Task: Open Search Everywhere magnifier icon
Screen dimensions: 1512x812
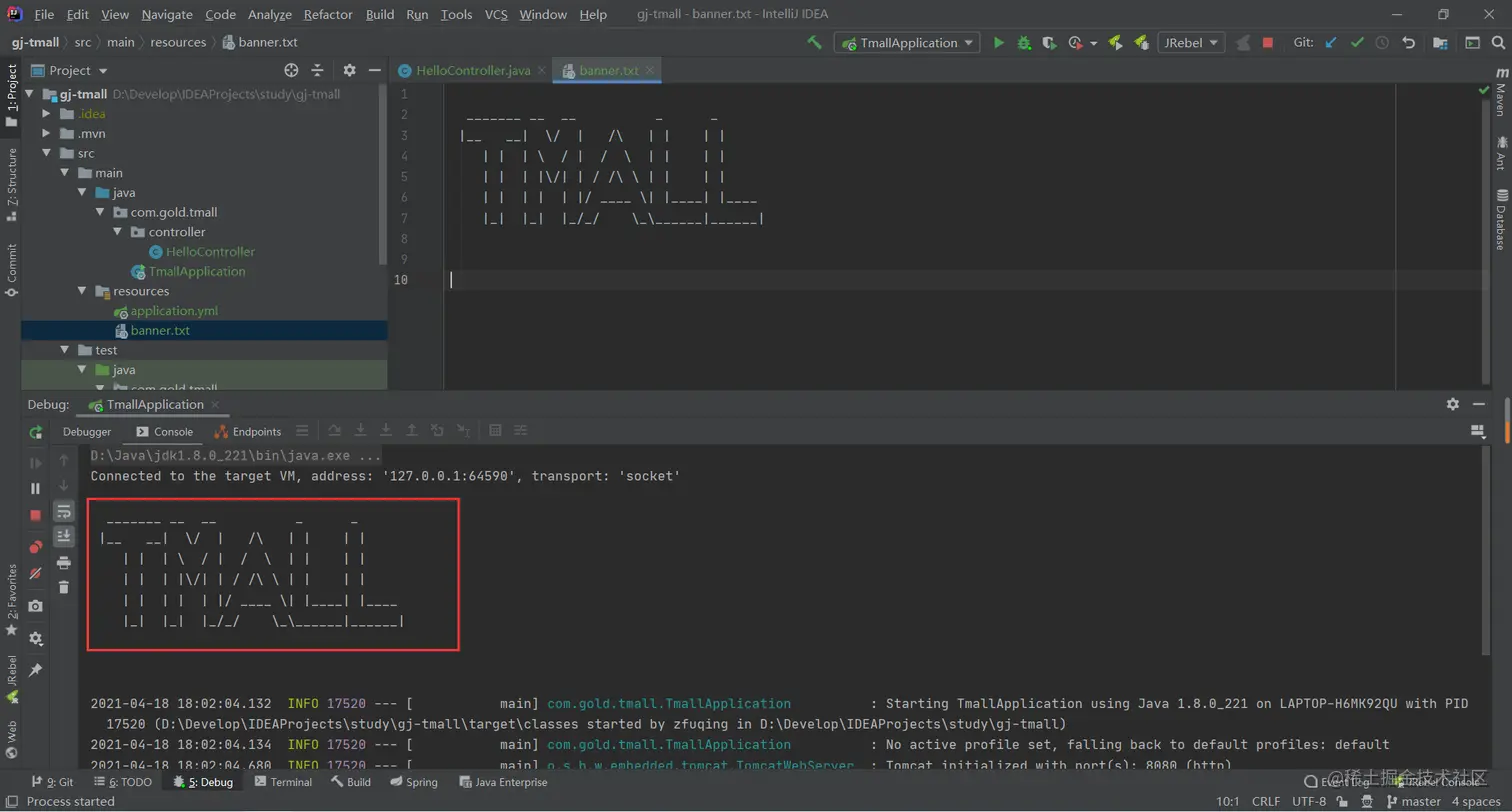Action: 1497,43
